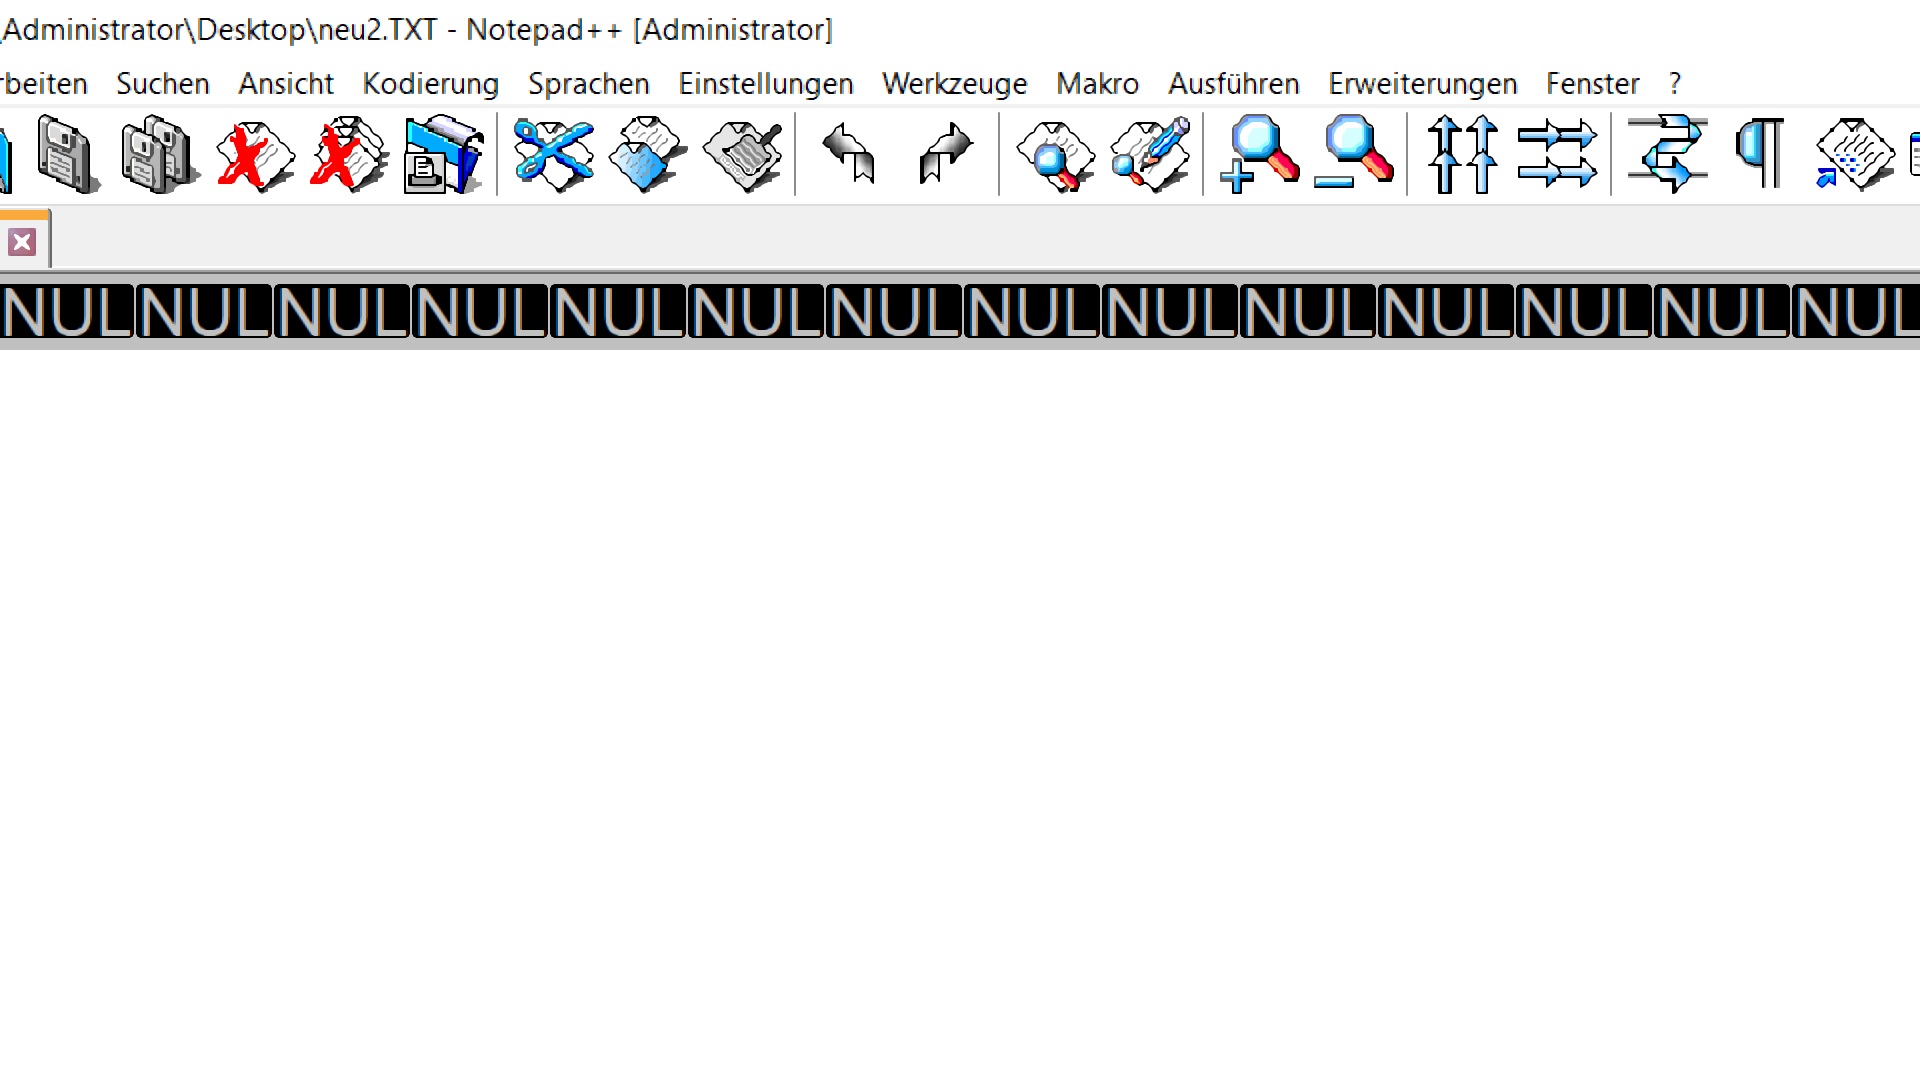Viewport: 1920px width, 1080px height.
Task: Click the Print icon in toolbar
Action: pyautogui.click(x=443, y=154)
